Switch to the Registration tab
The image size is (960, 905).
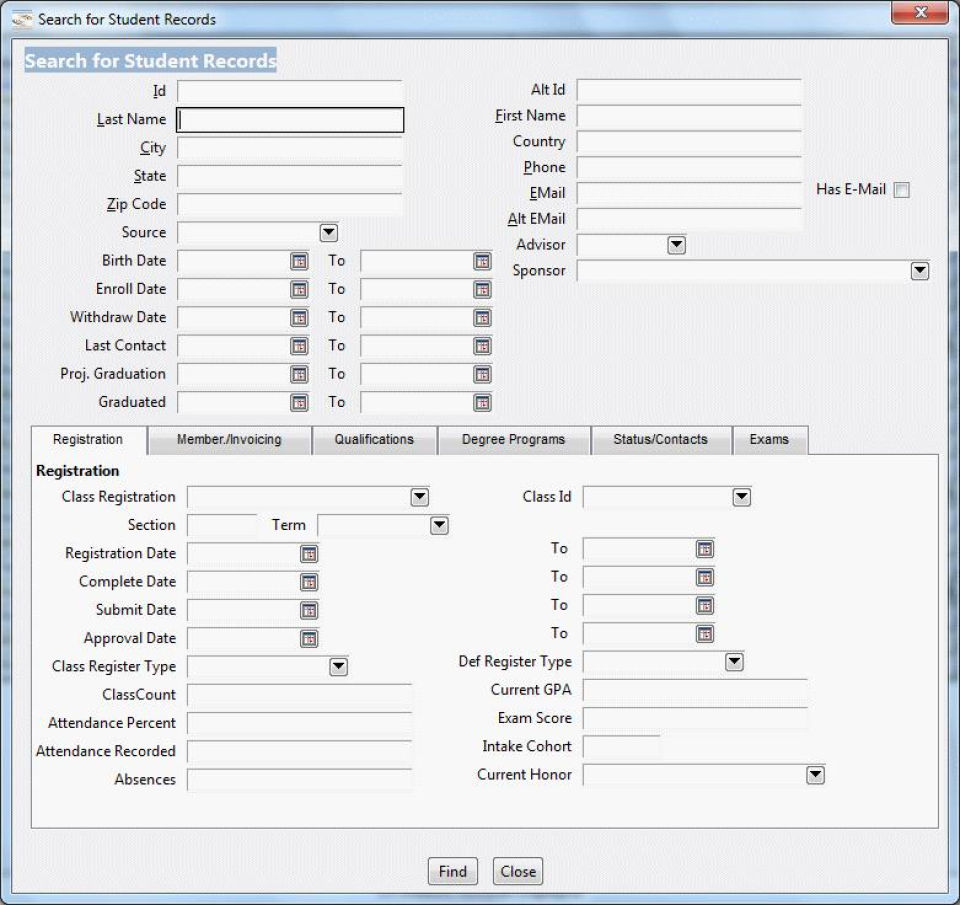(x=88, y=440)
